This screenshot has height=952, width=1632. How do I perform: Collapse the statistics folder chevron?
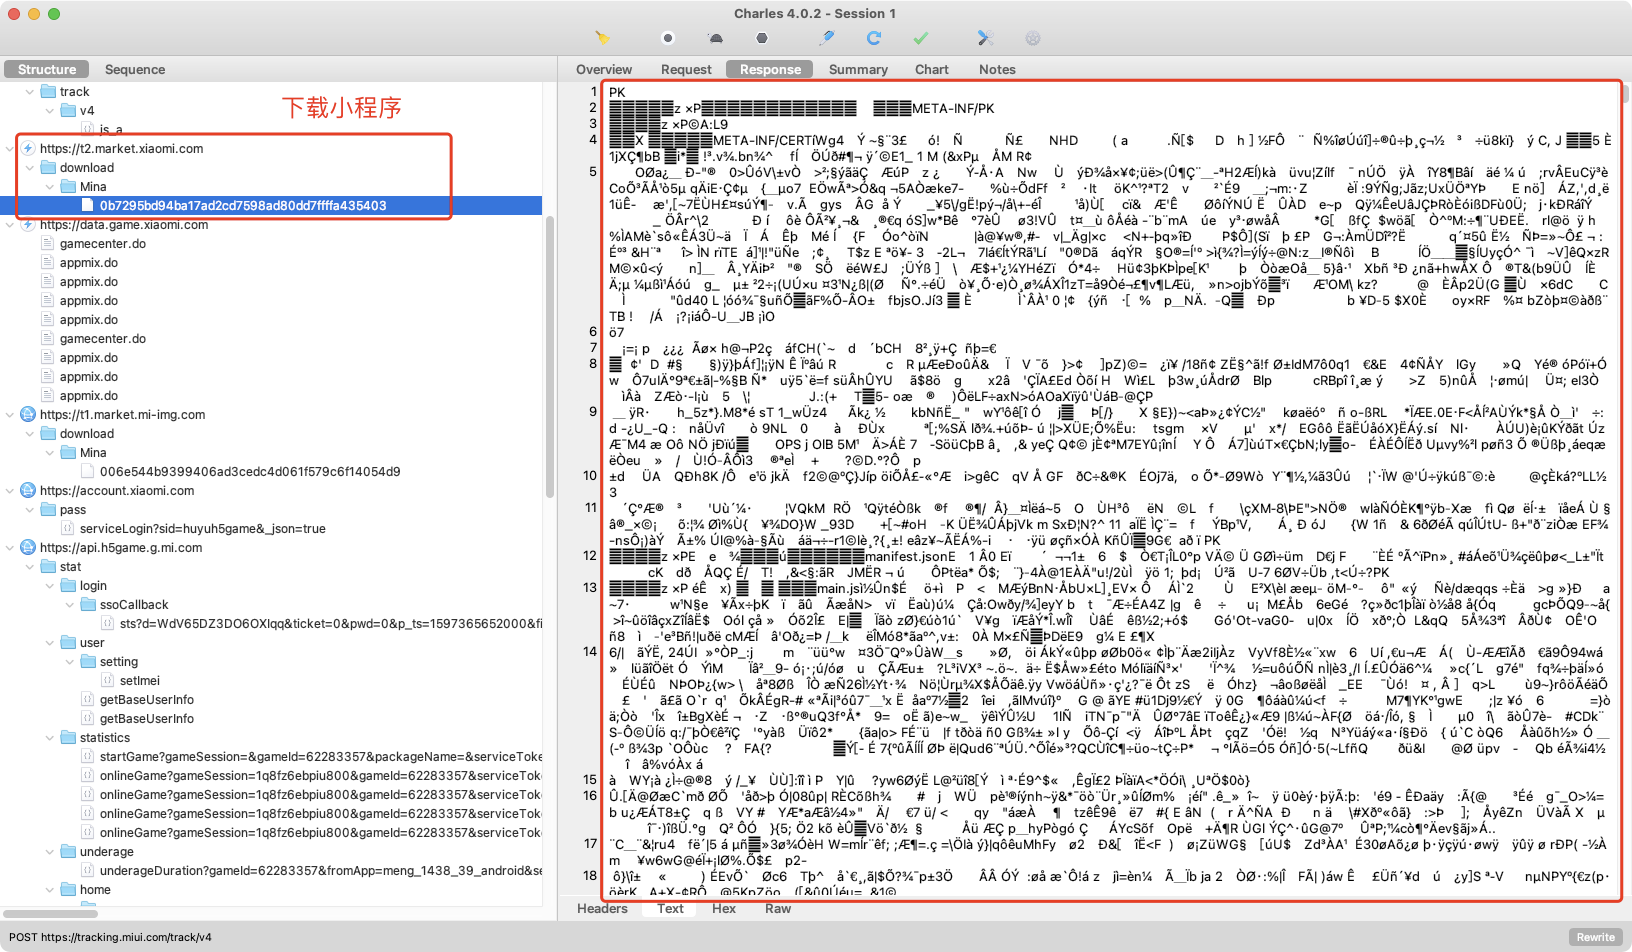[x=50, y=738]
